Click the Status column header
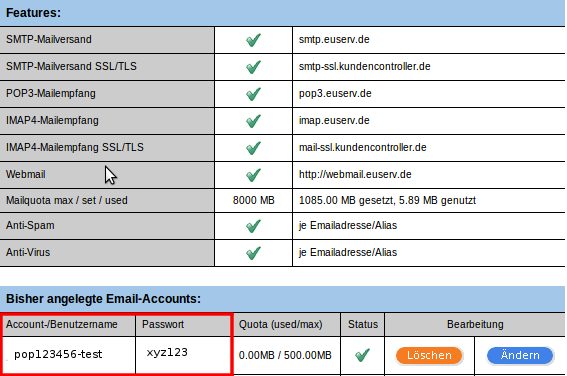This screenshot has width=567, height=376. (x=363, y=324)
